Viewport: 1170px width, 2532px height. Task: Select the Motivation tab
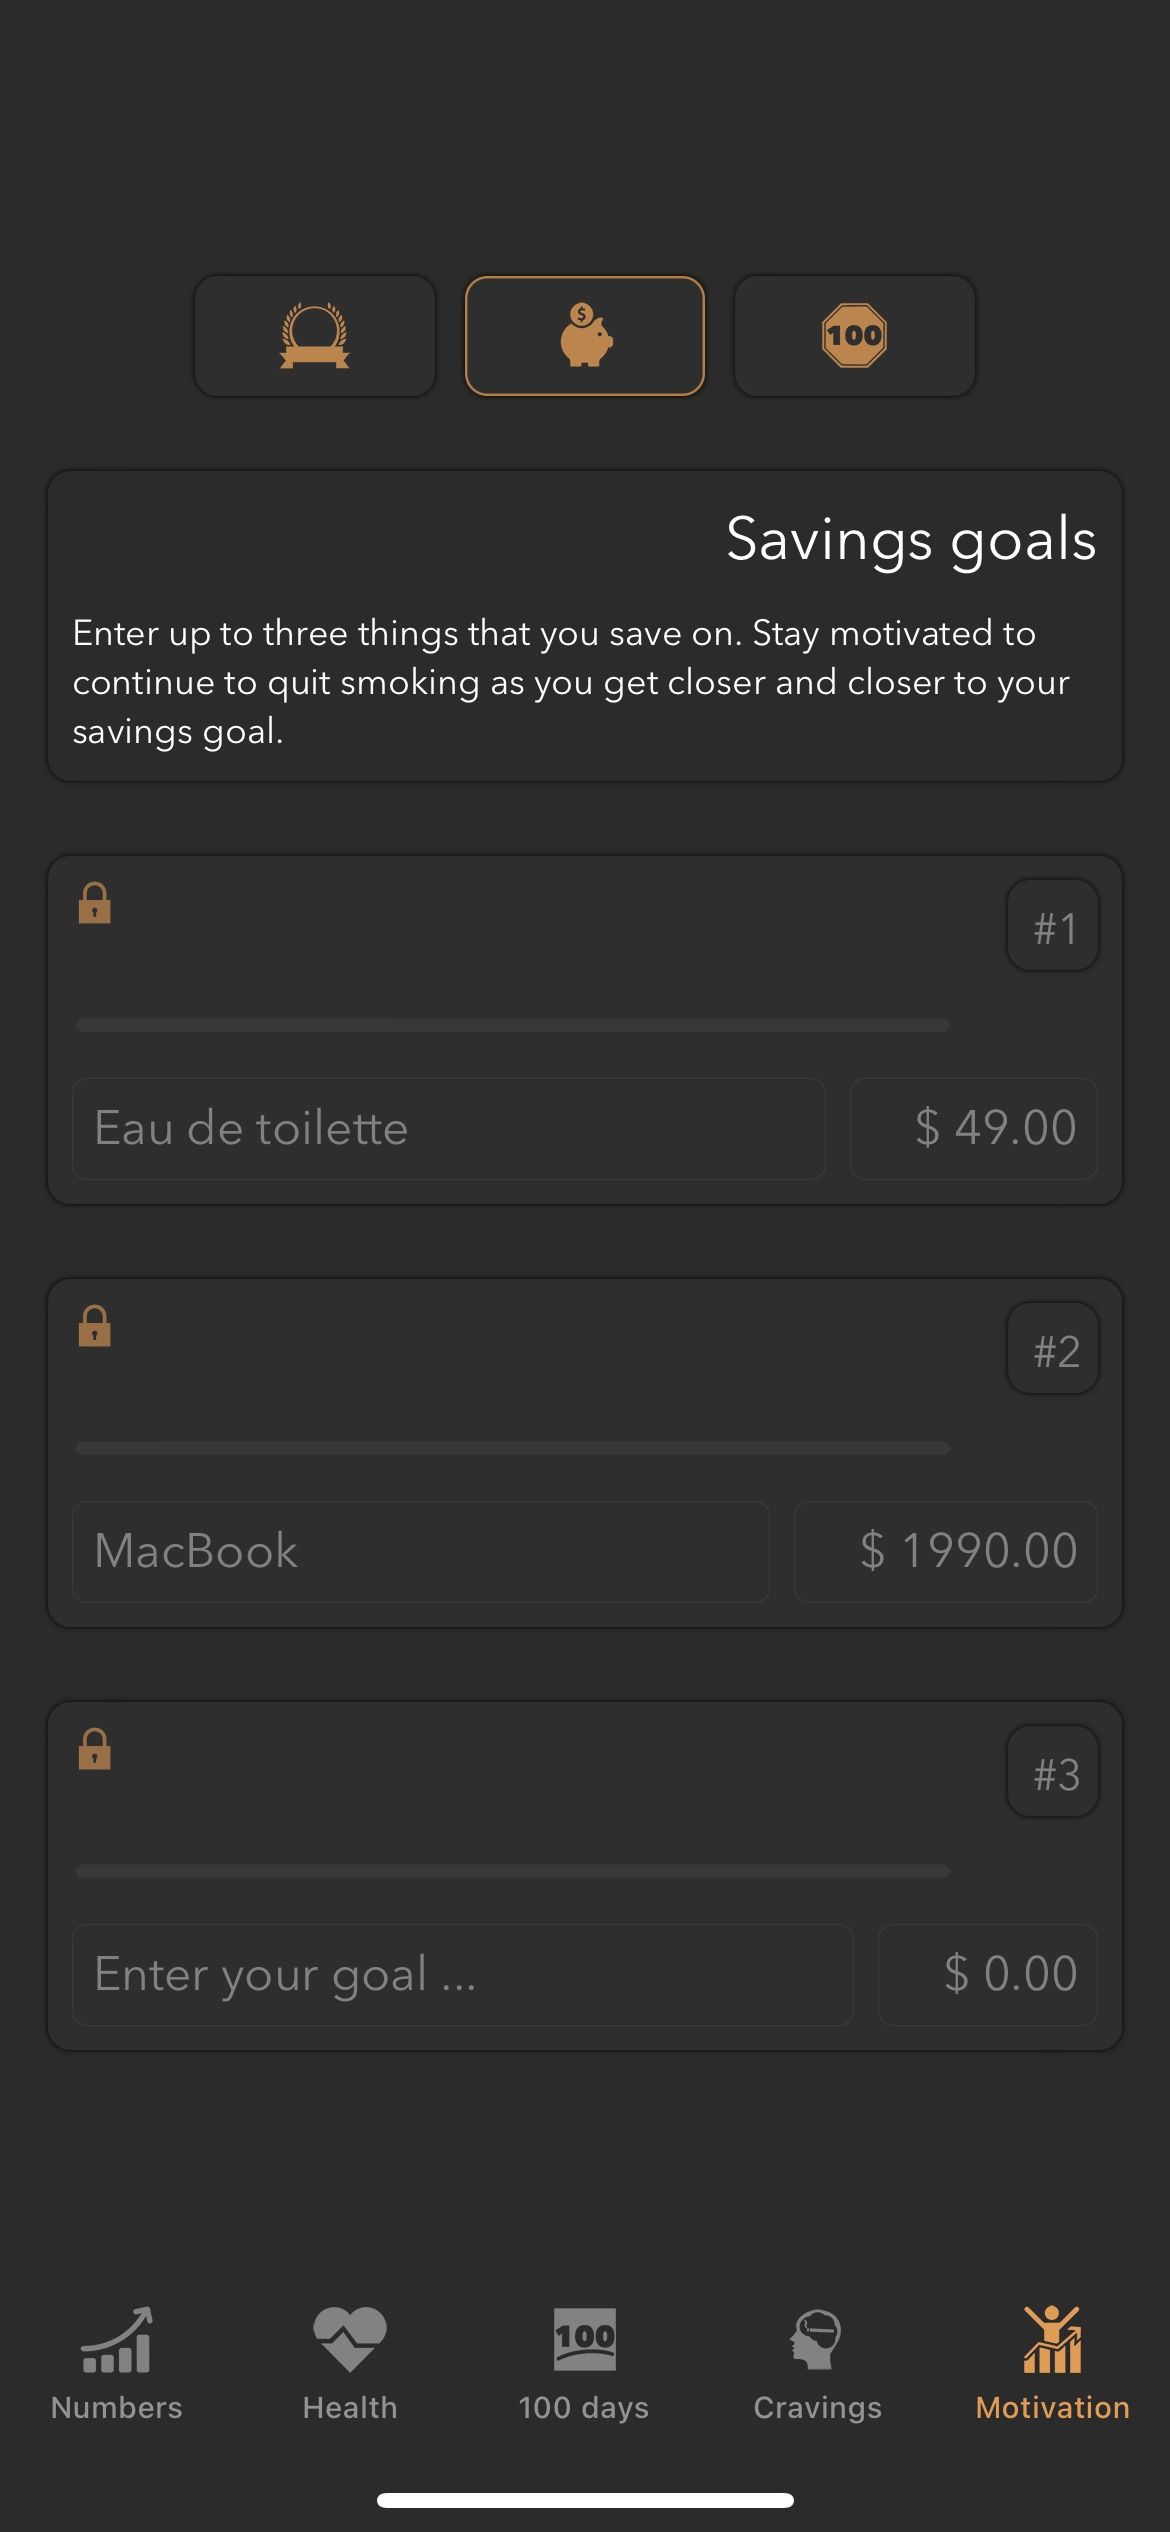1052,2364
